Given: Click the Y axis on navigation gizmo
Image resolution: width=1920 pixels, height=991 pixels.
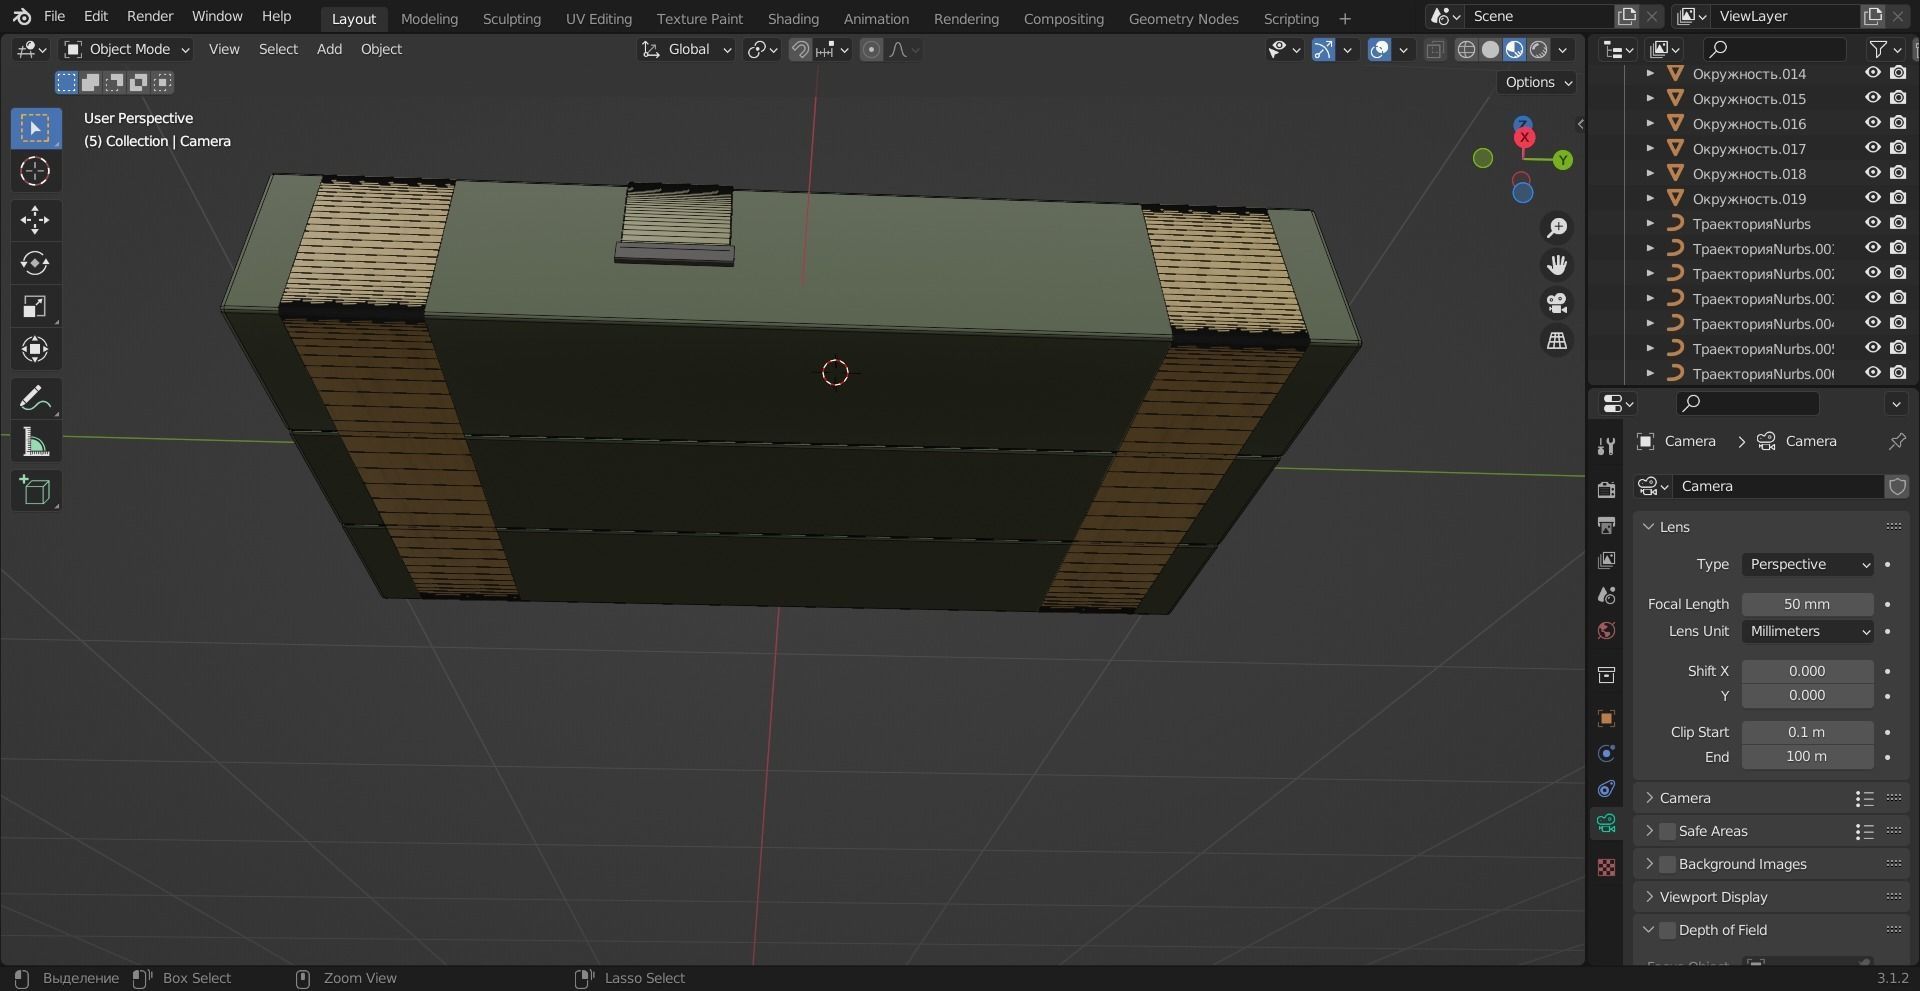Looking at the screenshot, I should [x=1562, y=160].
